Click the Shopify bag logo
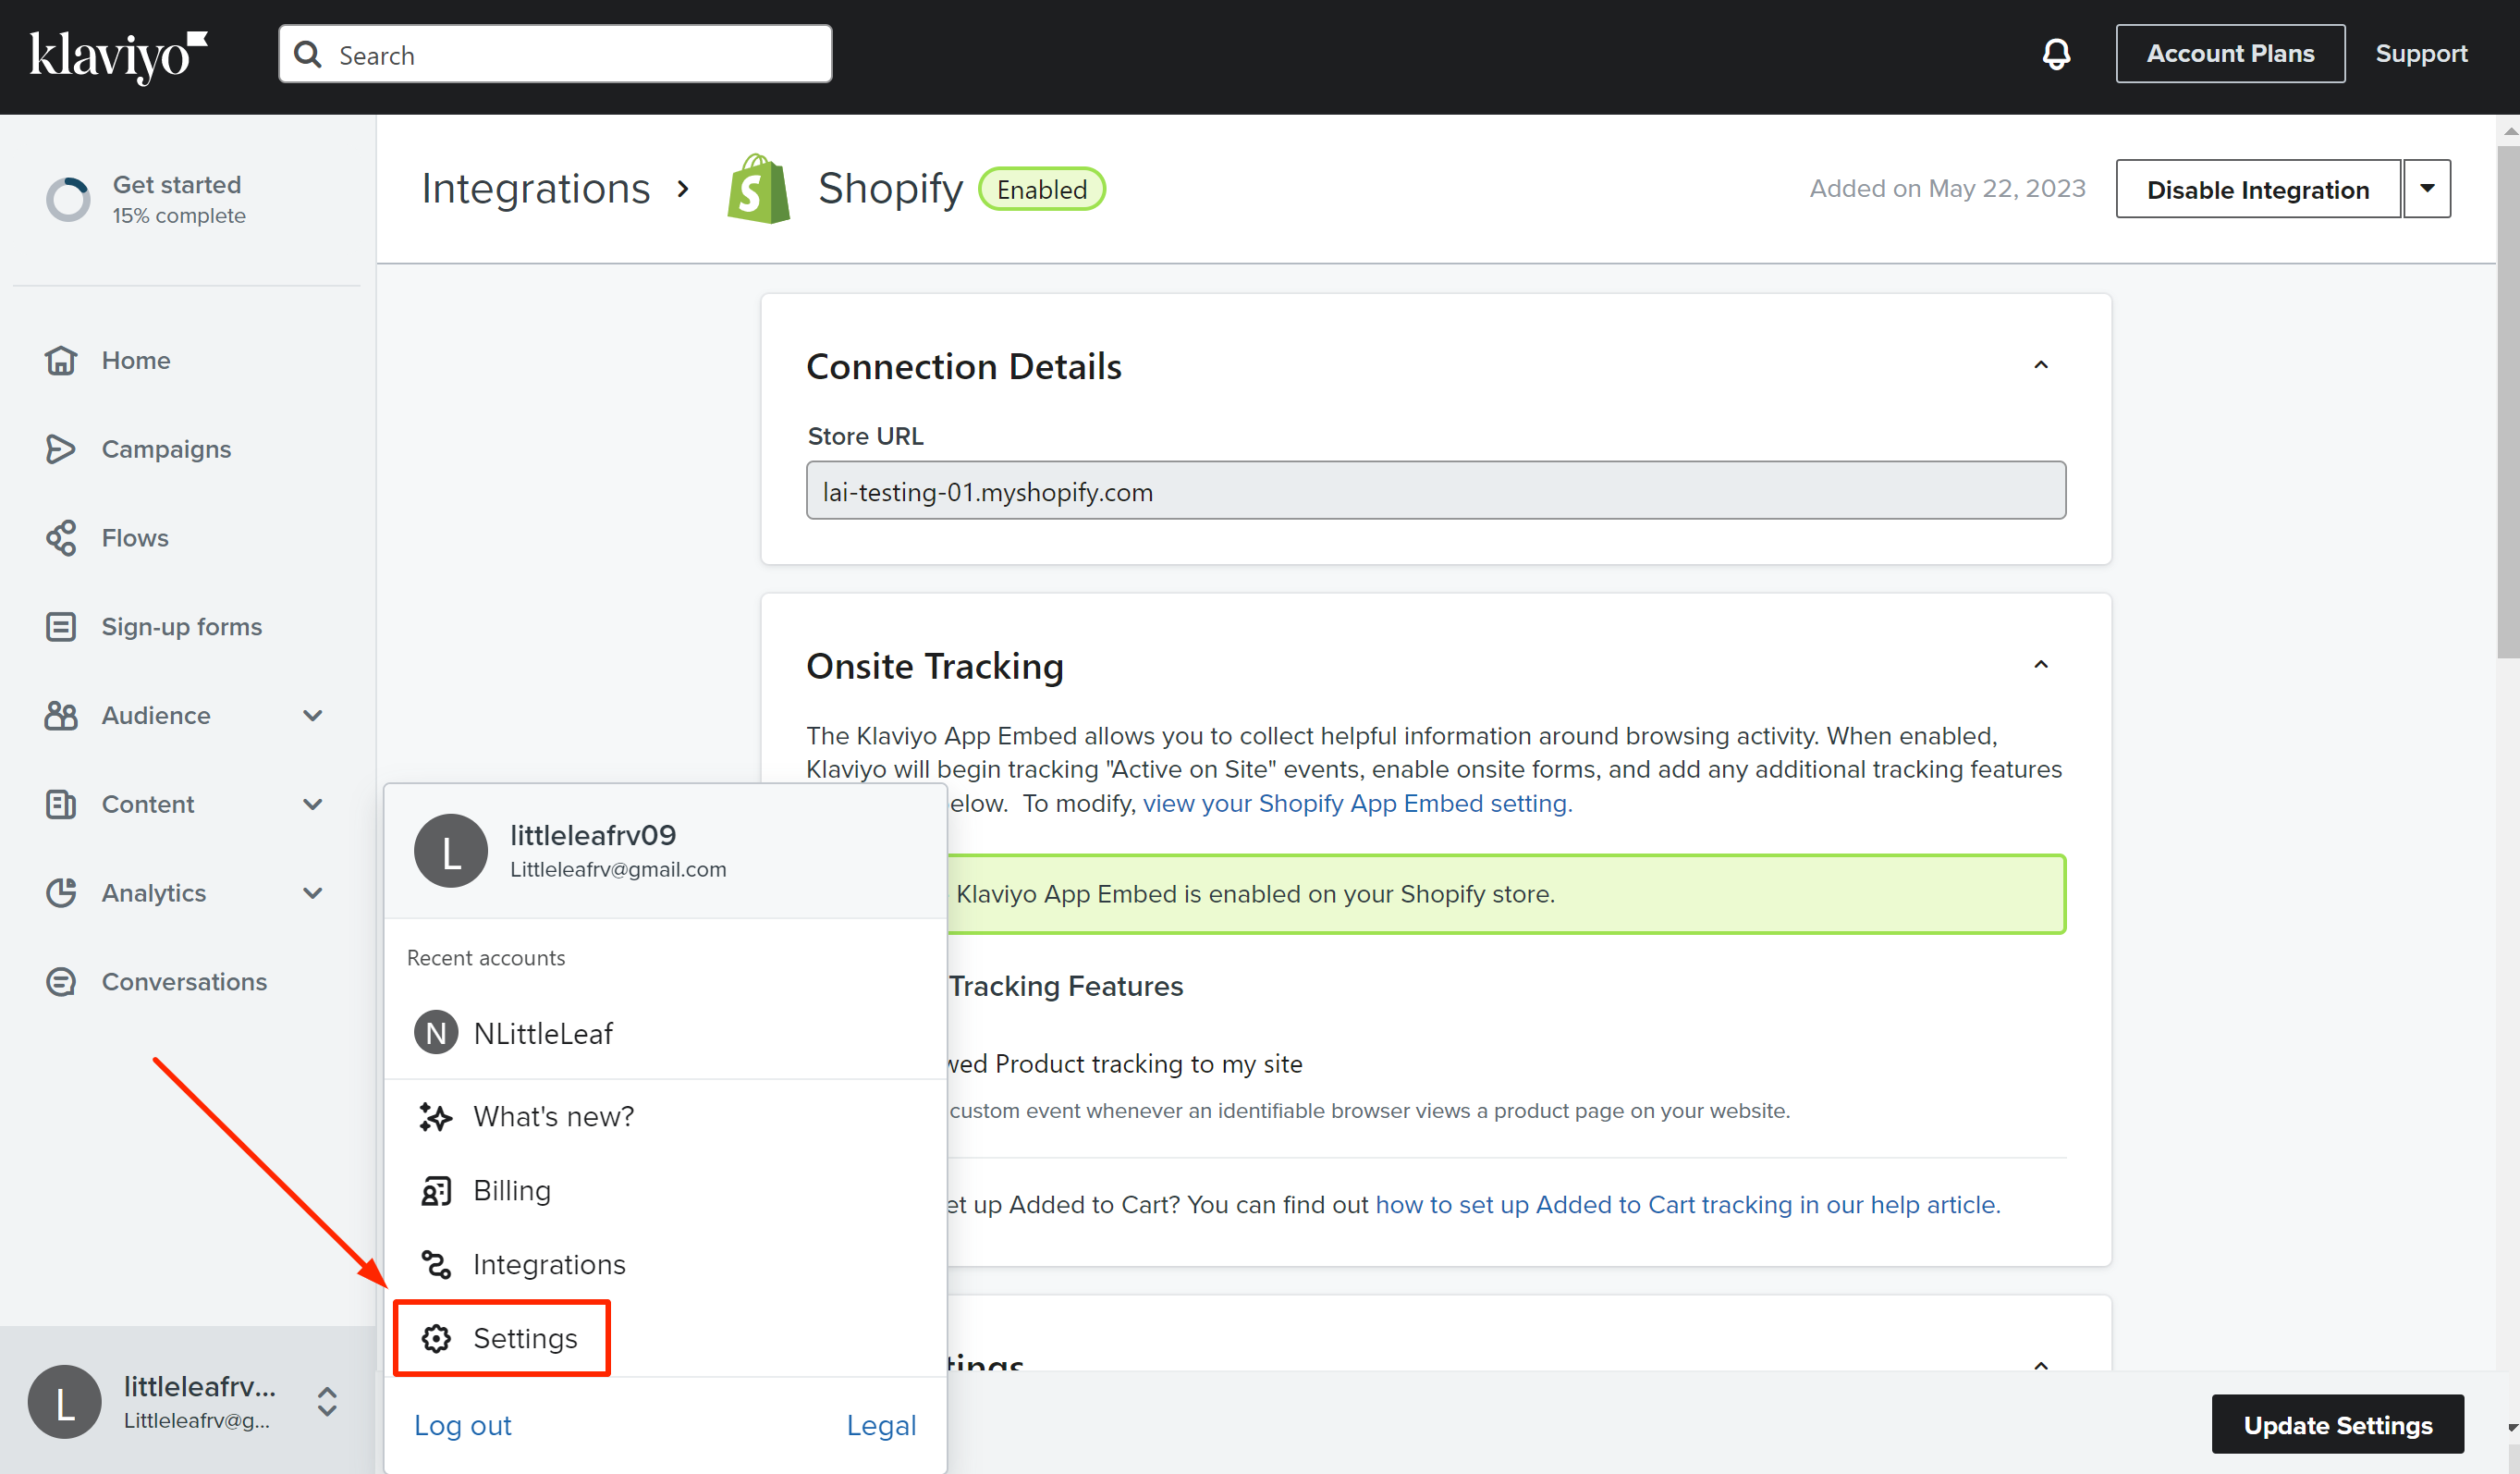2520x1474 pixels. click(x=758, y=188)
